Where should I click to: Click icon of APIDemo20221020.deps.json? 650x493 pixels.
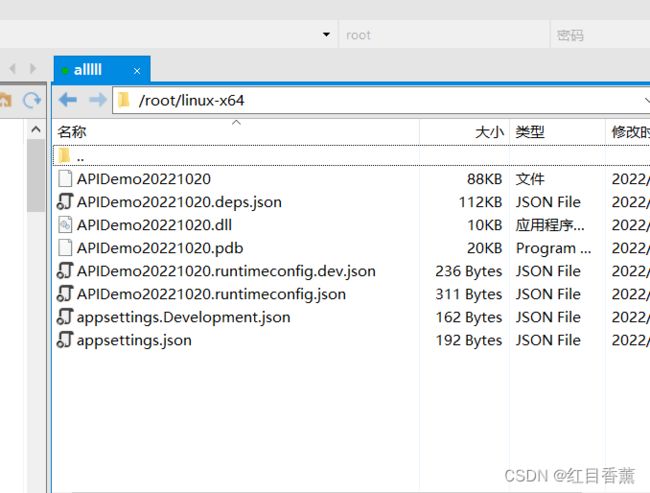pyautogui.click(x=65, y=202)
